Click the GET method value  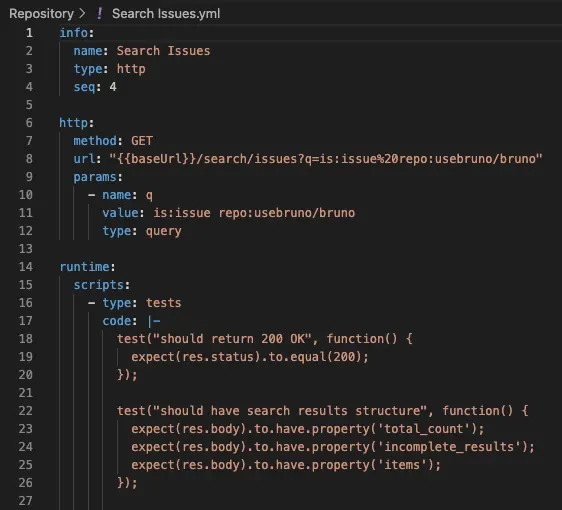pos(142,141)
